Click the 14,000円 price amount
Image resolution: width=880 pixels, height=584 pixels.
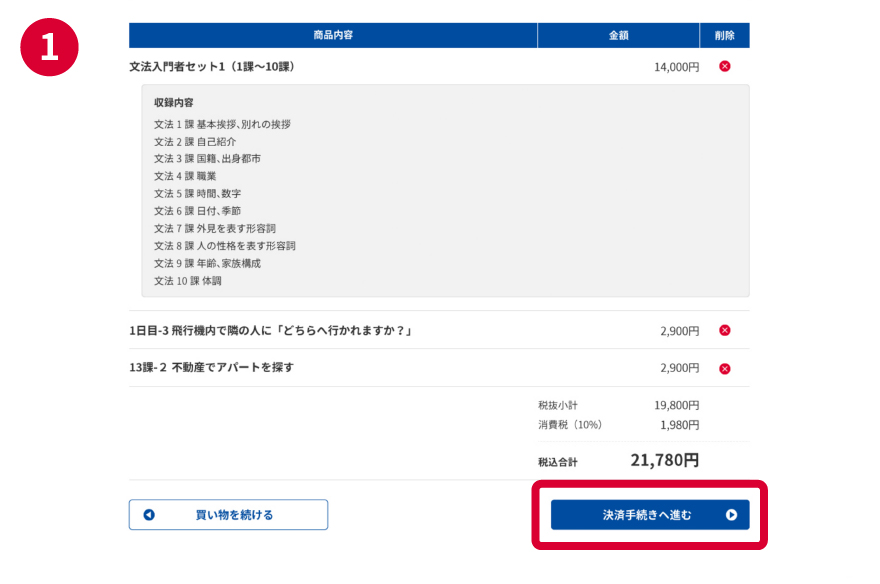tap(676, 67)
